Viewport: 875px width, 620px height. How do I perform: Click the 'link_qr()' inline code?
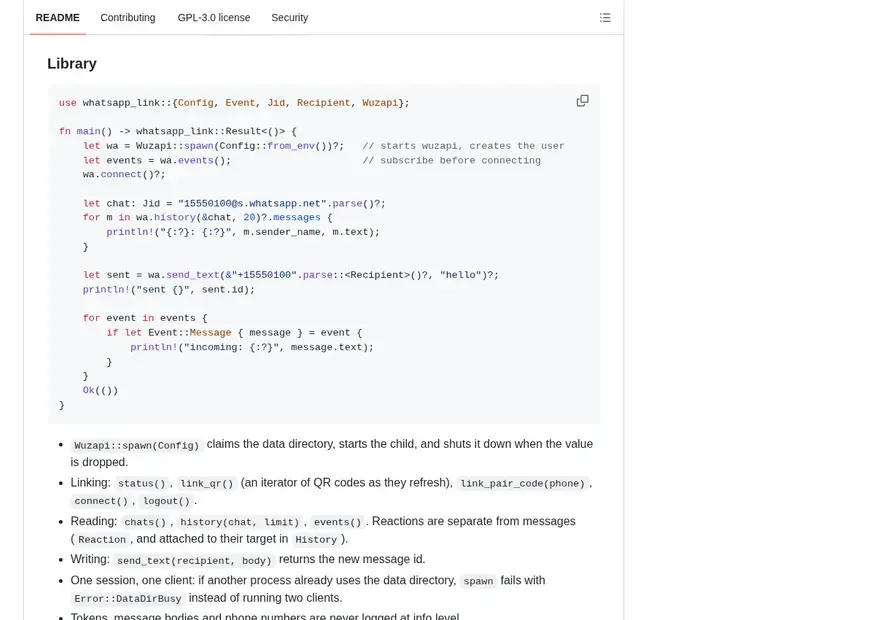pyautogui.click(x=206, y=484)
